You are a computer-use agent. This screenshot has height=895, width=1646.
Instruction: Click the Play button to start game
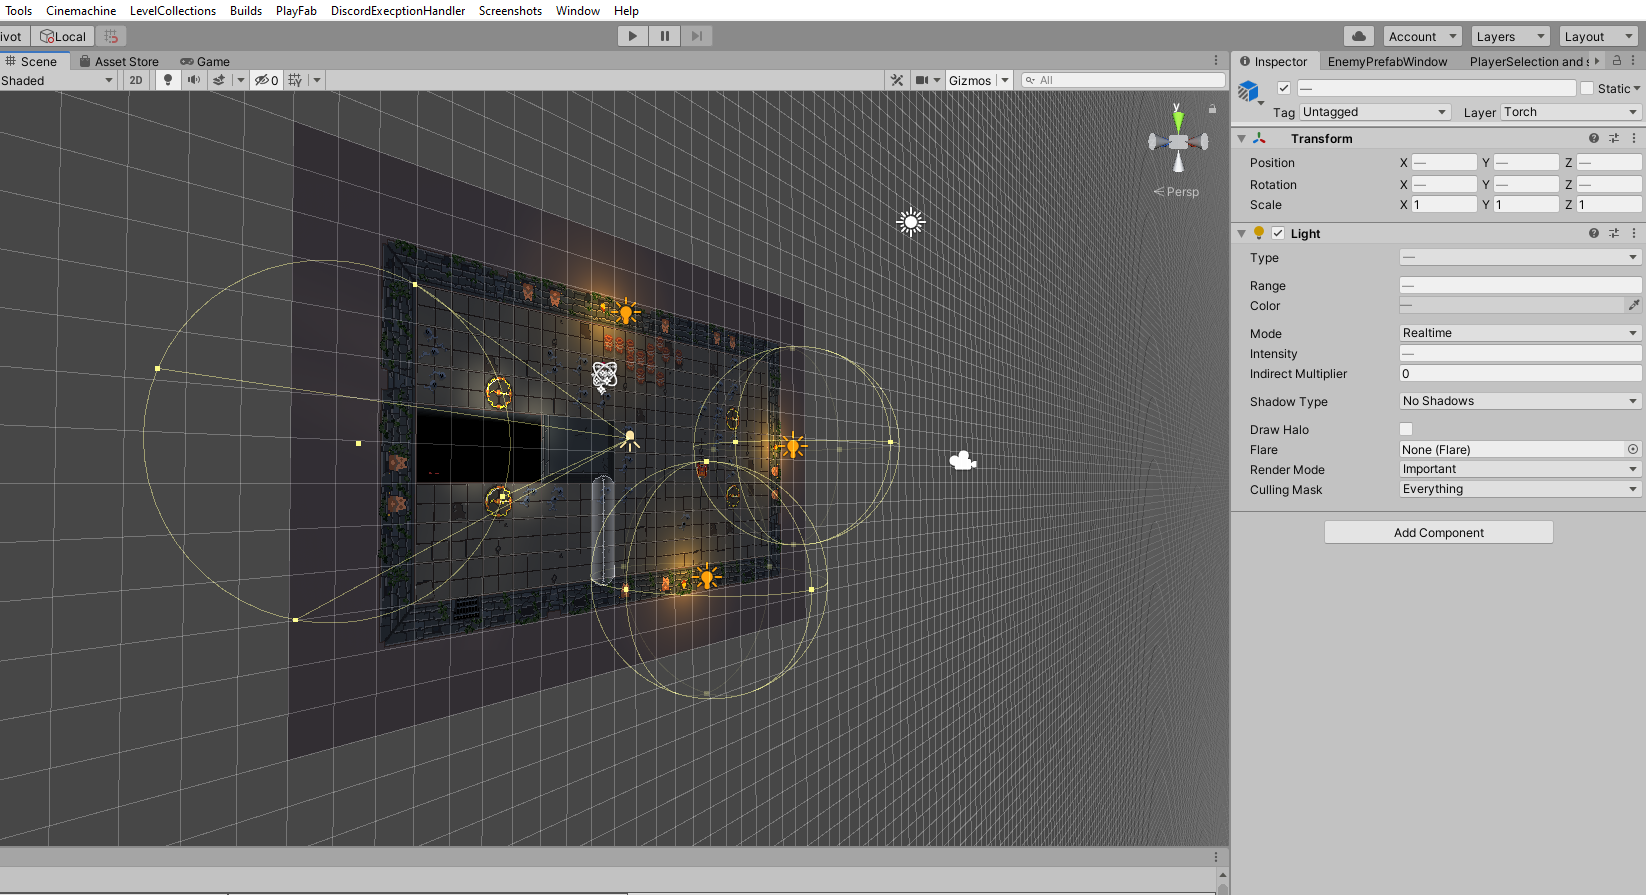(632, 36)
